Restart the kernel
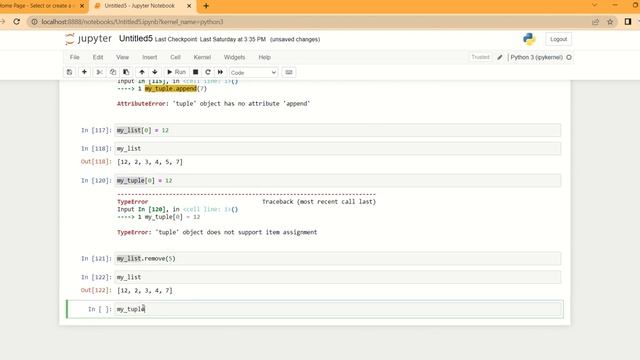Screen dimensions: 640x360 click(208, 72)
